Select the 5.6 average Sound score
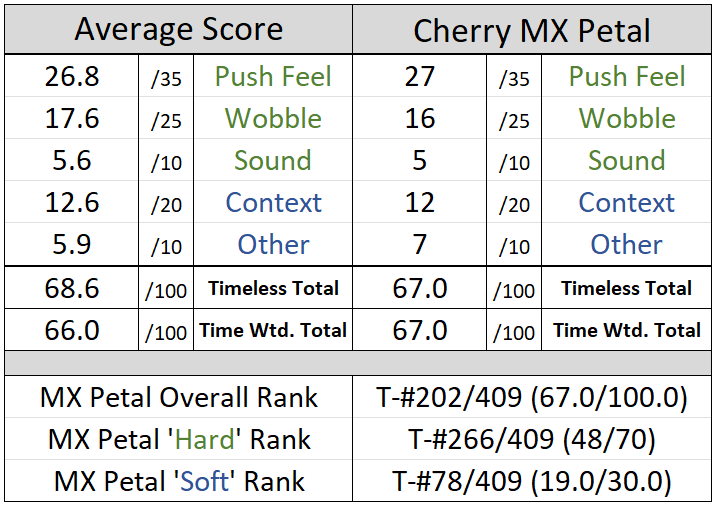The width and height of the screenshot is (714, 508). pyautogui.click(x=72, y=160)
